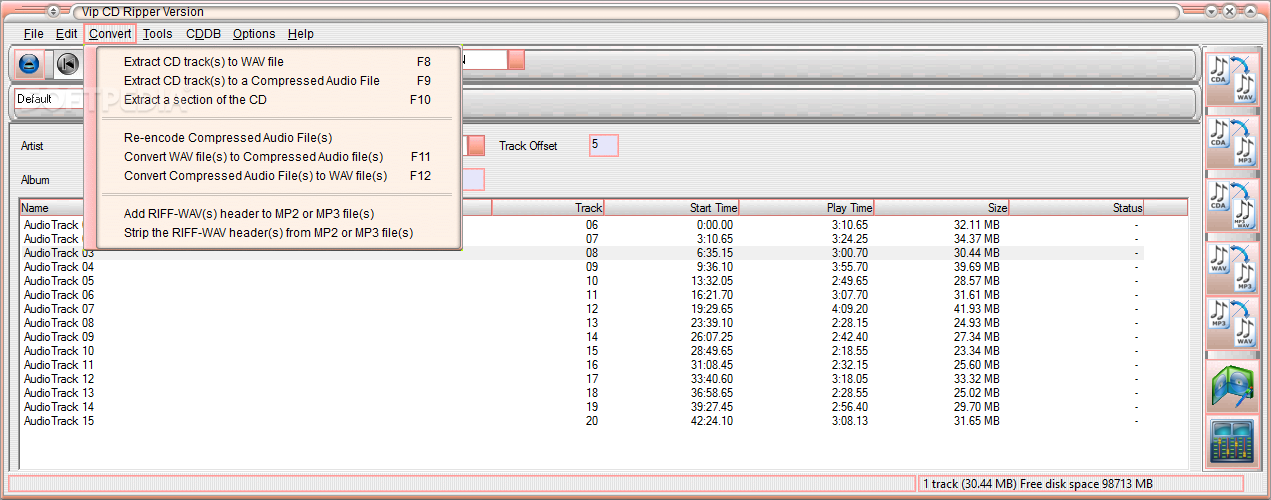Viewport: 1271px width, 500px height.
Task: Choose Convert Compressed Audio File(s) to WAV
Action: click(277, 176)
